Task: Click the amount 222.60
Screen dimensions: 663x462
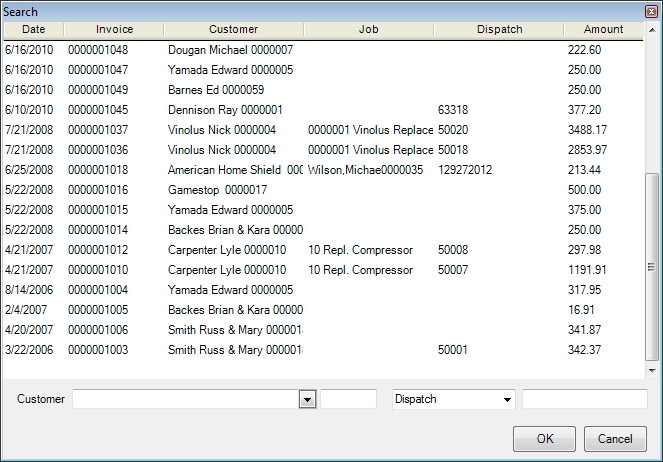Action: [x=584, y=50]
